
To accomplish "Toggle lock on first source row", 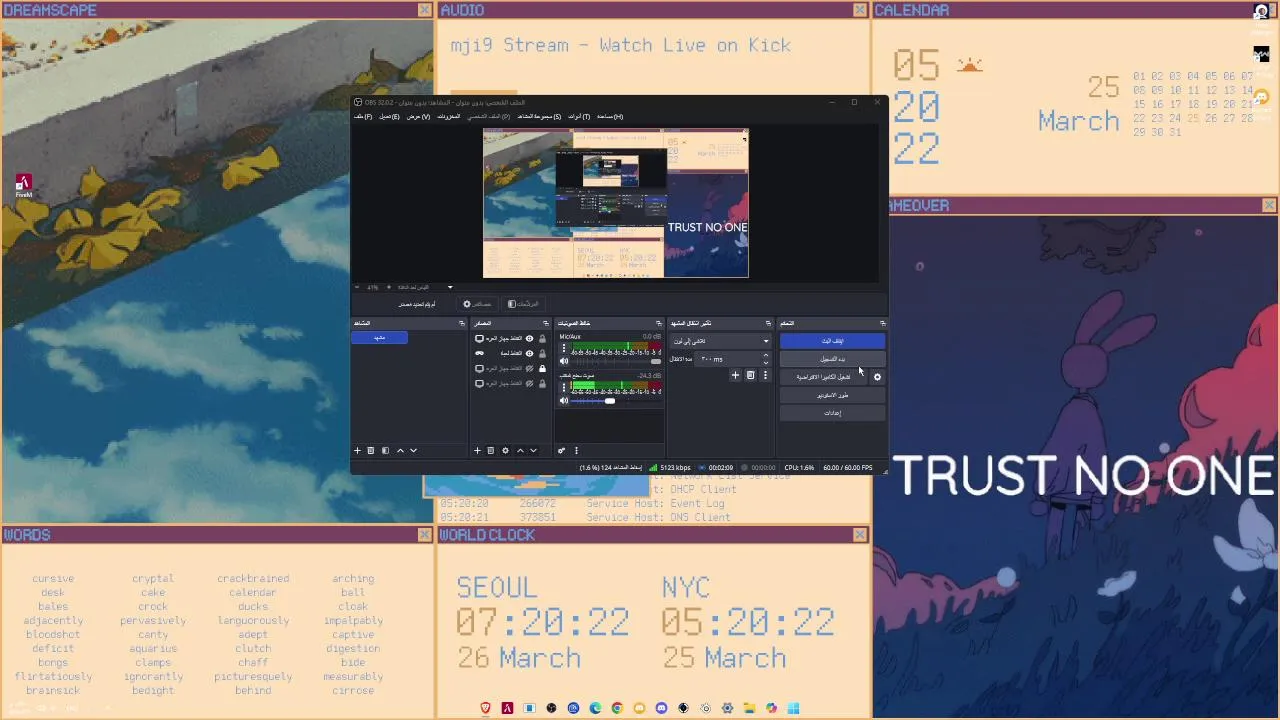I will pyautogui.click(x=542, y=338).
